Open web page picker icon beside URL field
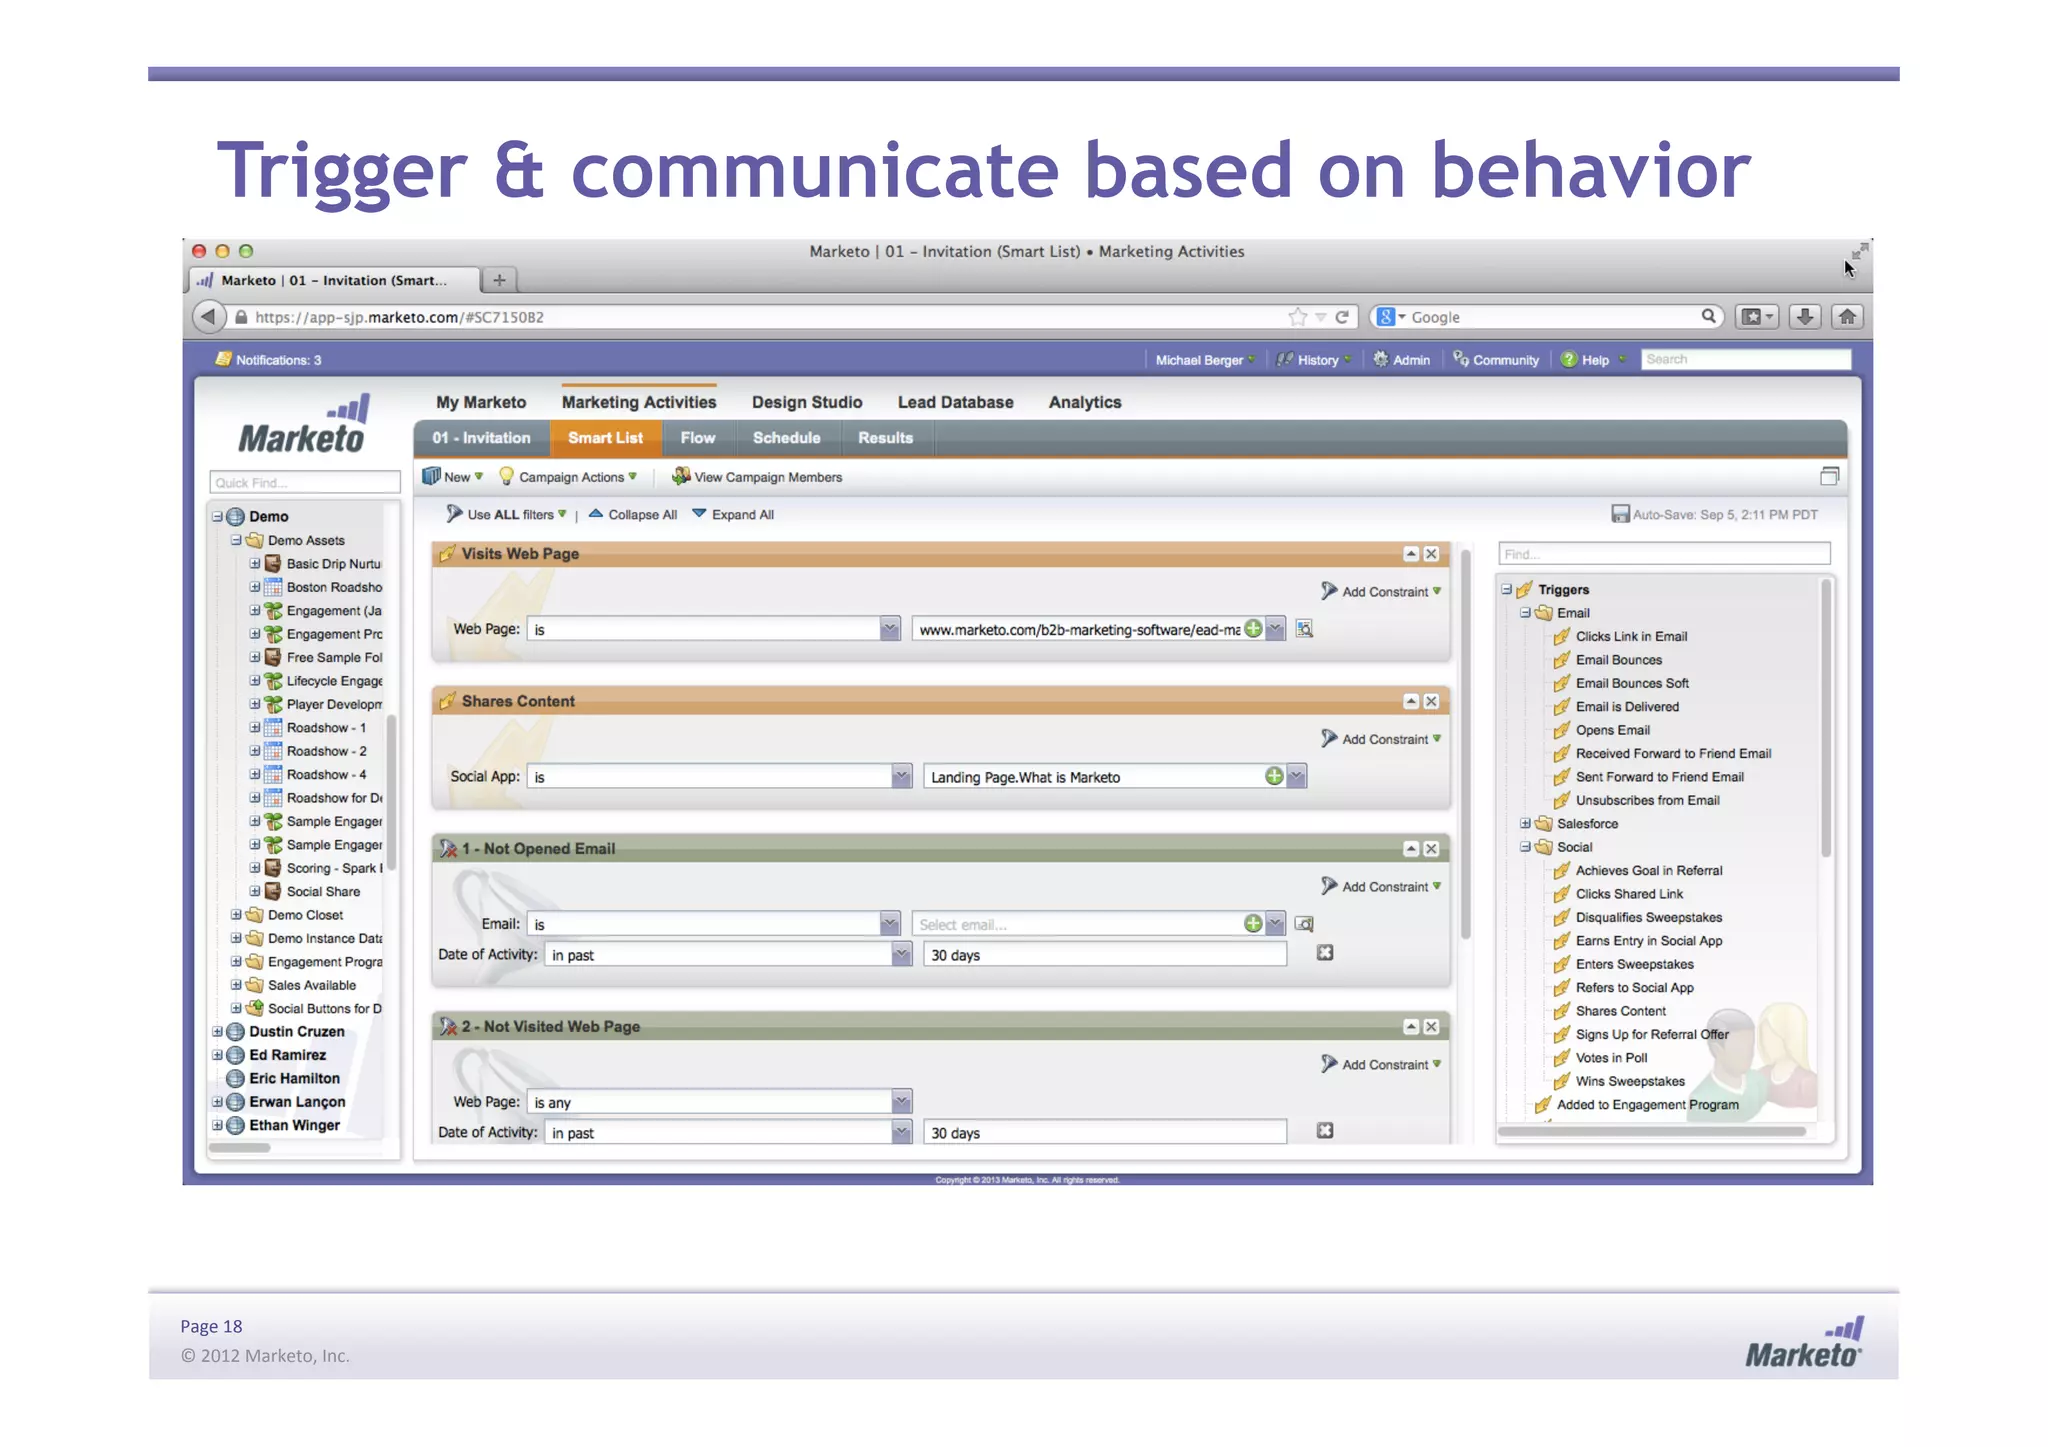 [x=1304, y=629]
